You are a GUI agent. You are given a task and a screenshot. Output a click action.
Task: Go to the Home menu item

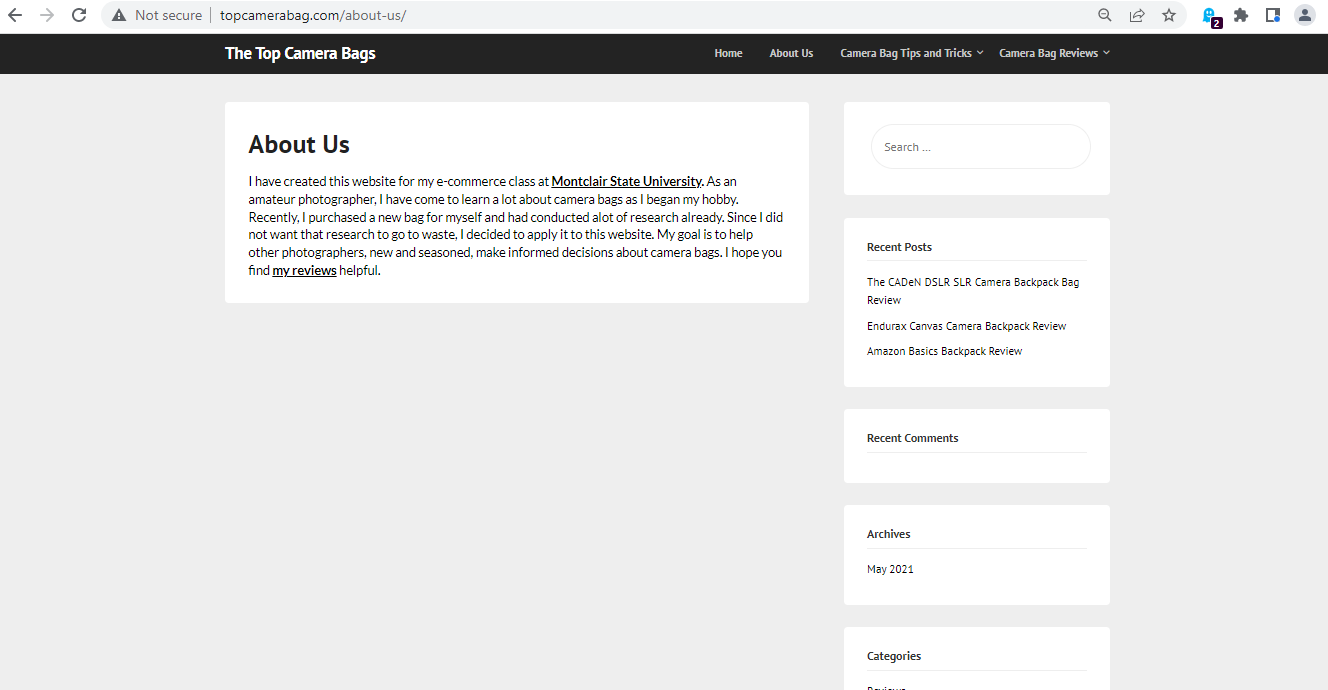[x=728, y=53]
